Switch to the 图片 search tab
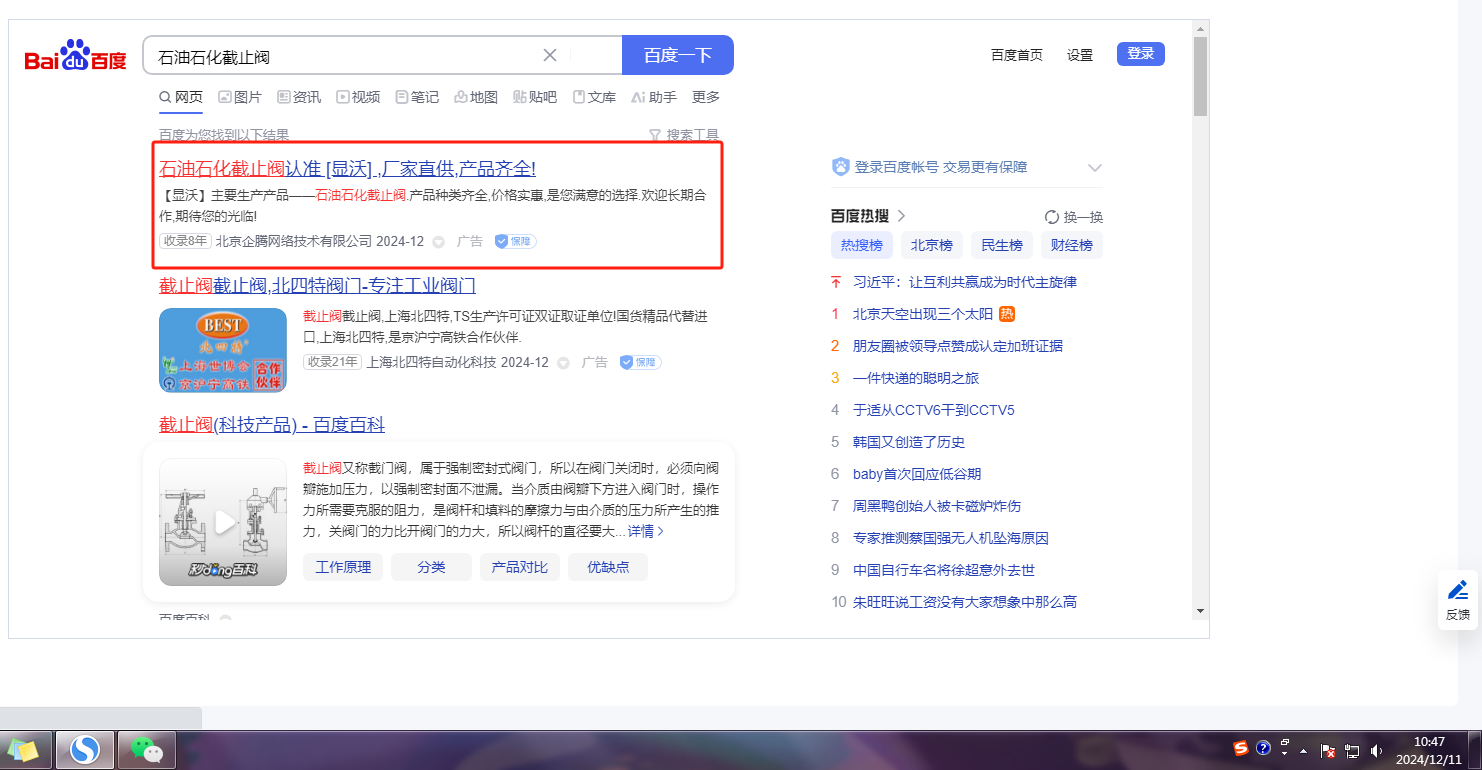Screen dimensions: 1482x770 pyautogui.click(x=240, y=97)
